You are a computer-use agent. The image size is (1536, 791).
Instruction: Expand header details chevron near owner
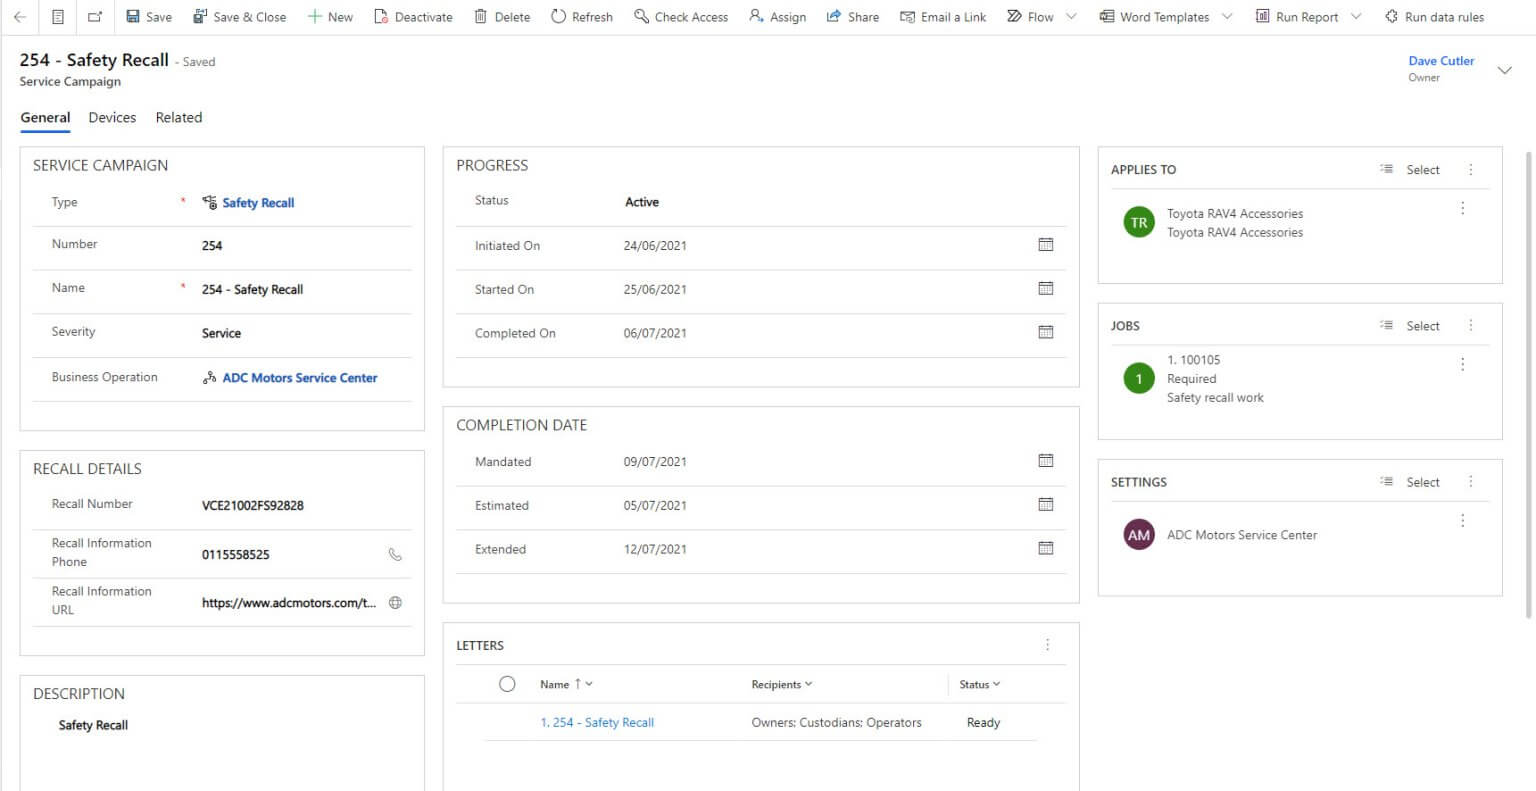tap(1504, 70)
